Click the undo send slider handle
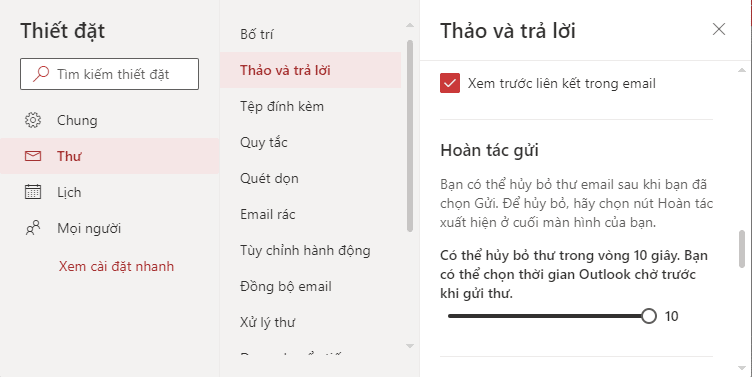 (x=648, y=316)
